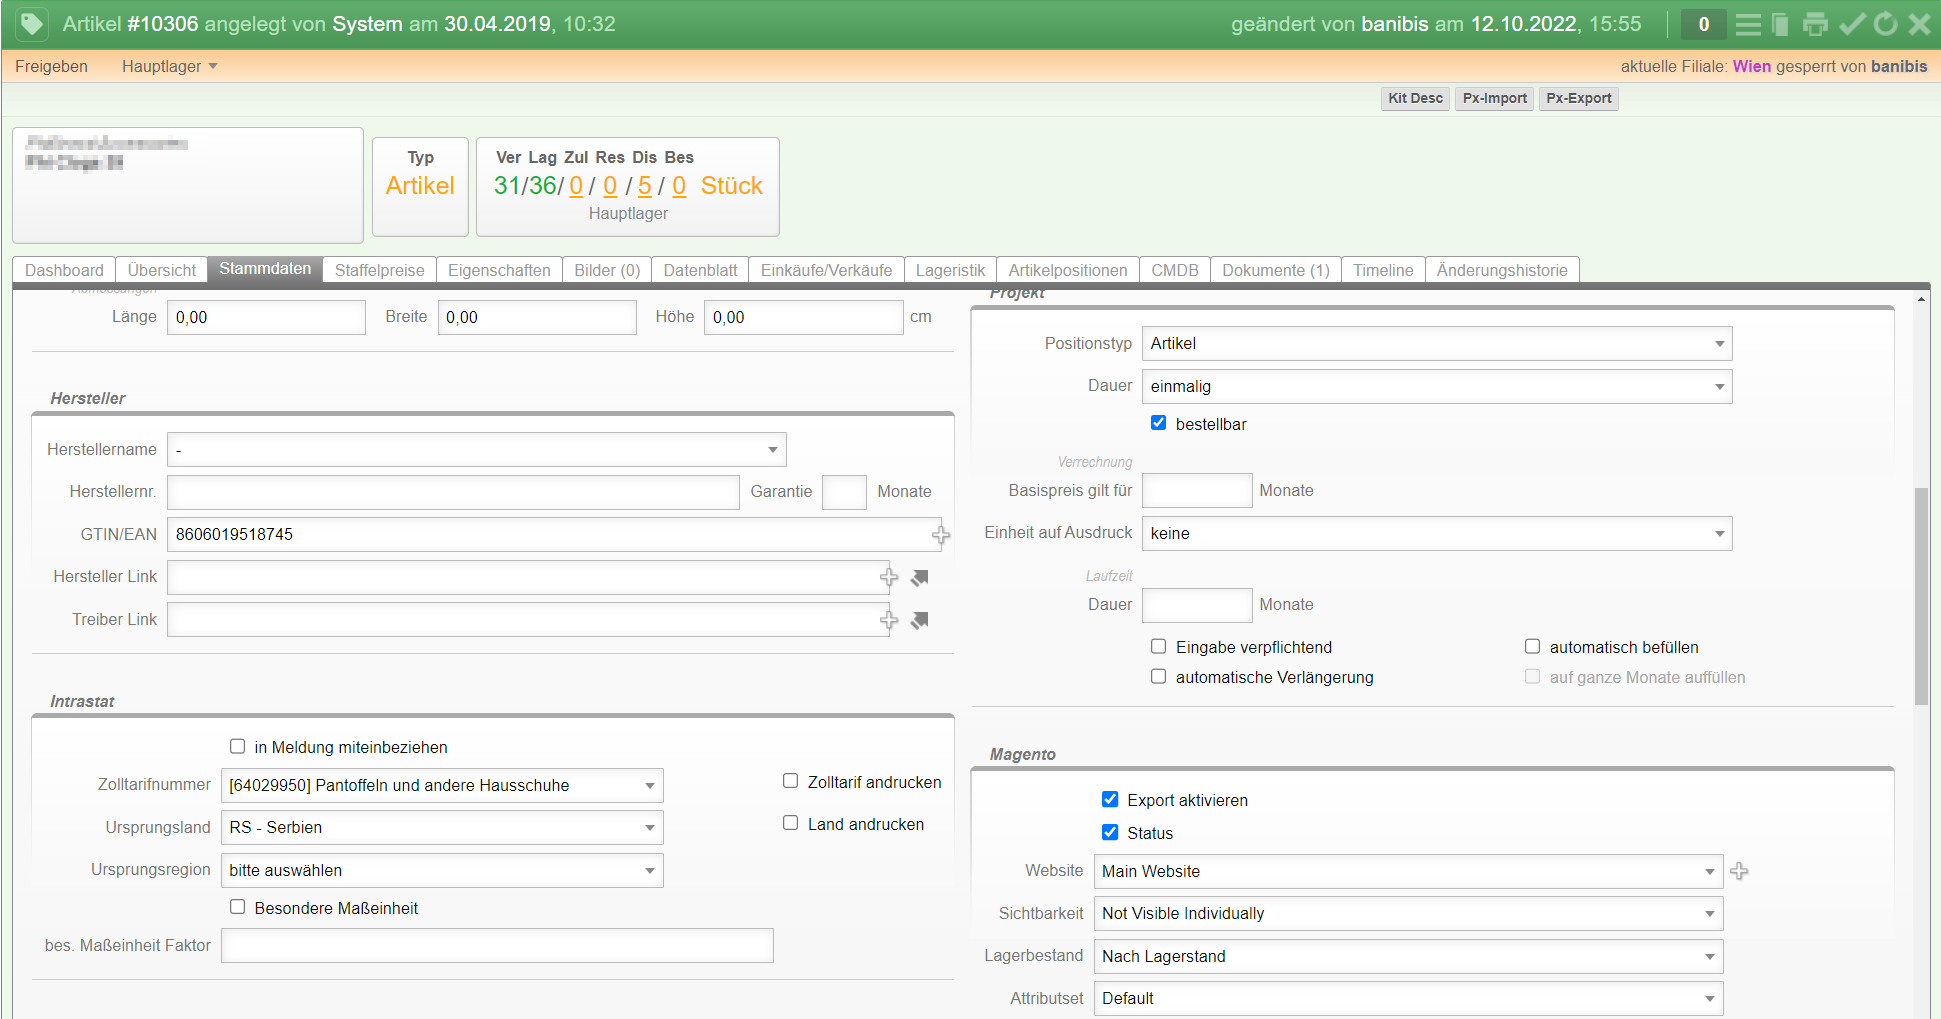Enable Land andrucken checkbox
The width and height of the screenshot is (1941, 1019).
click(790, 823)
